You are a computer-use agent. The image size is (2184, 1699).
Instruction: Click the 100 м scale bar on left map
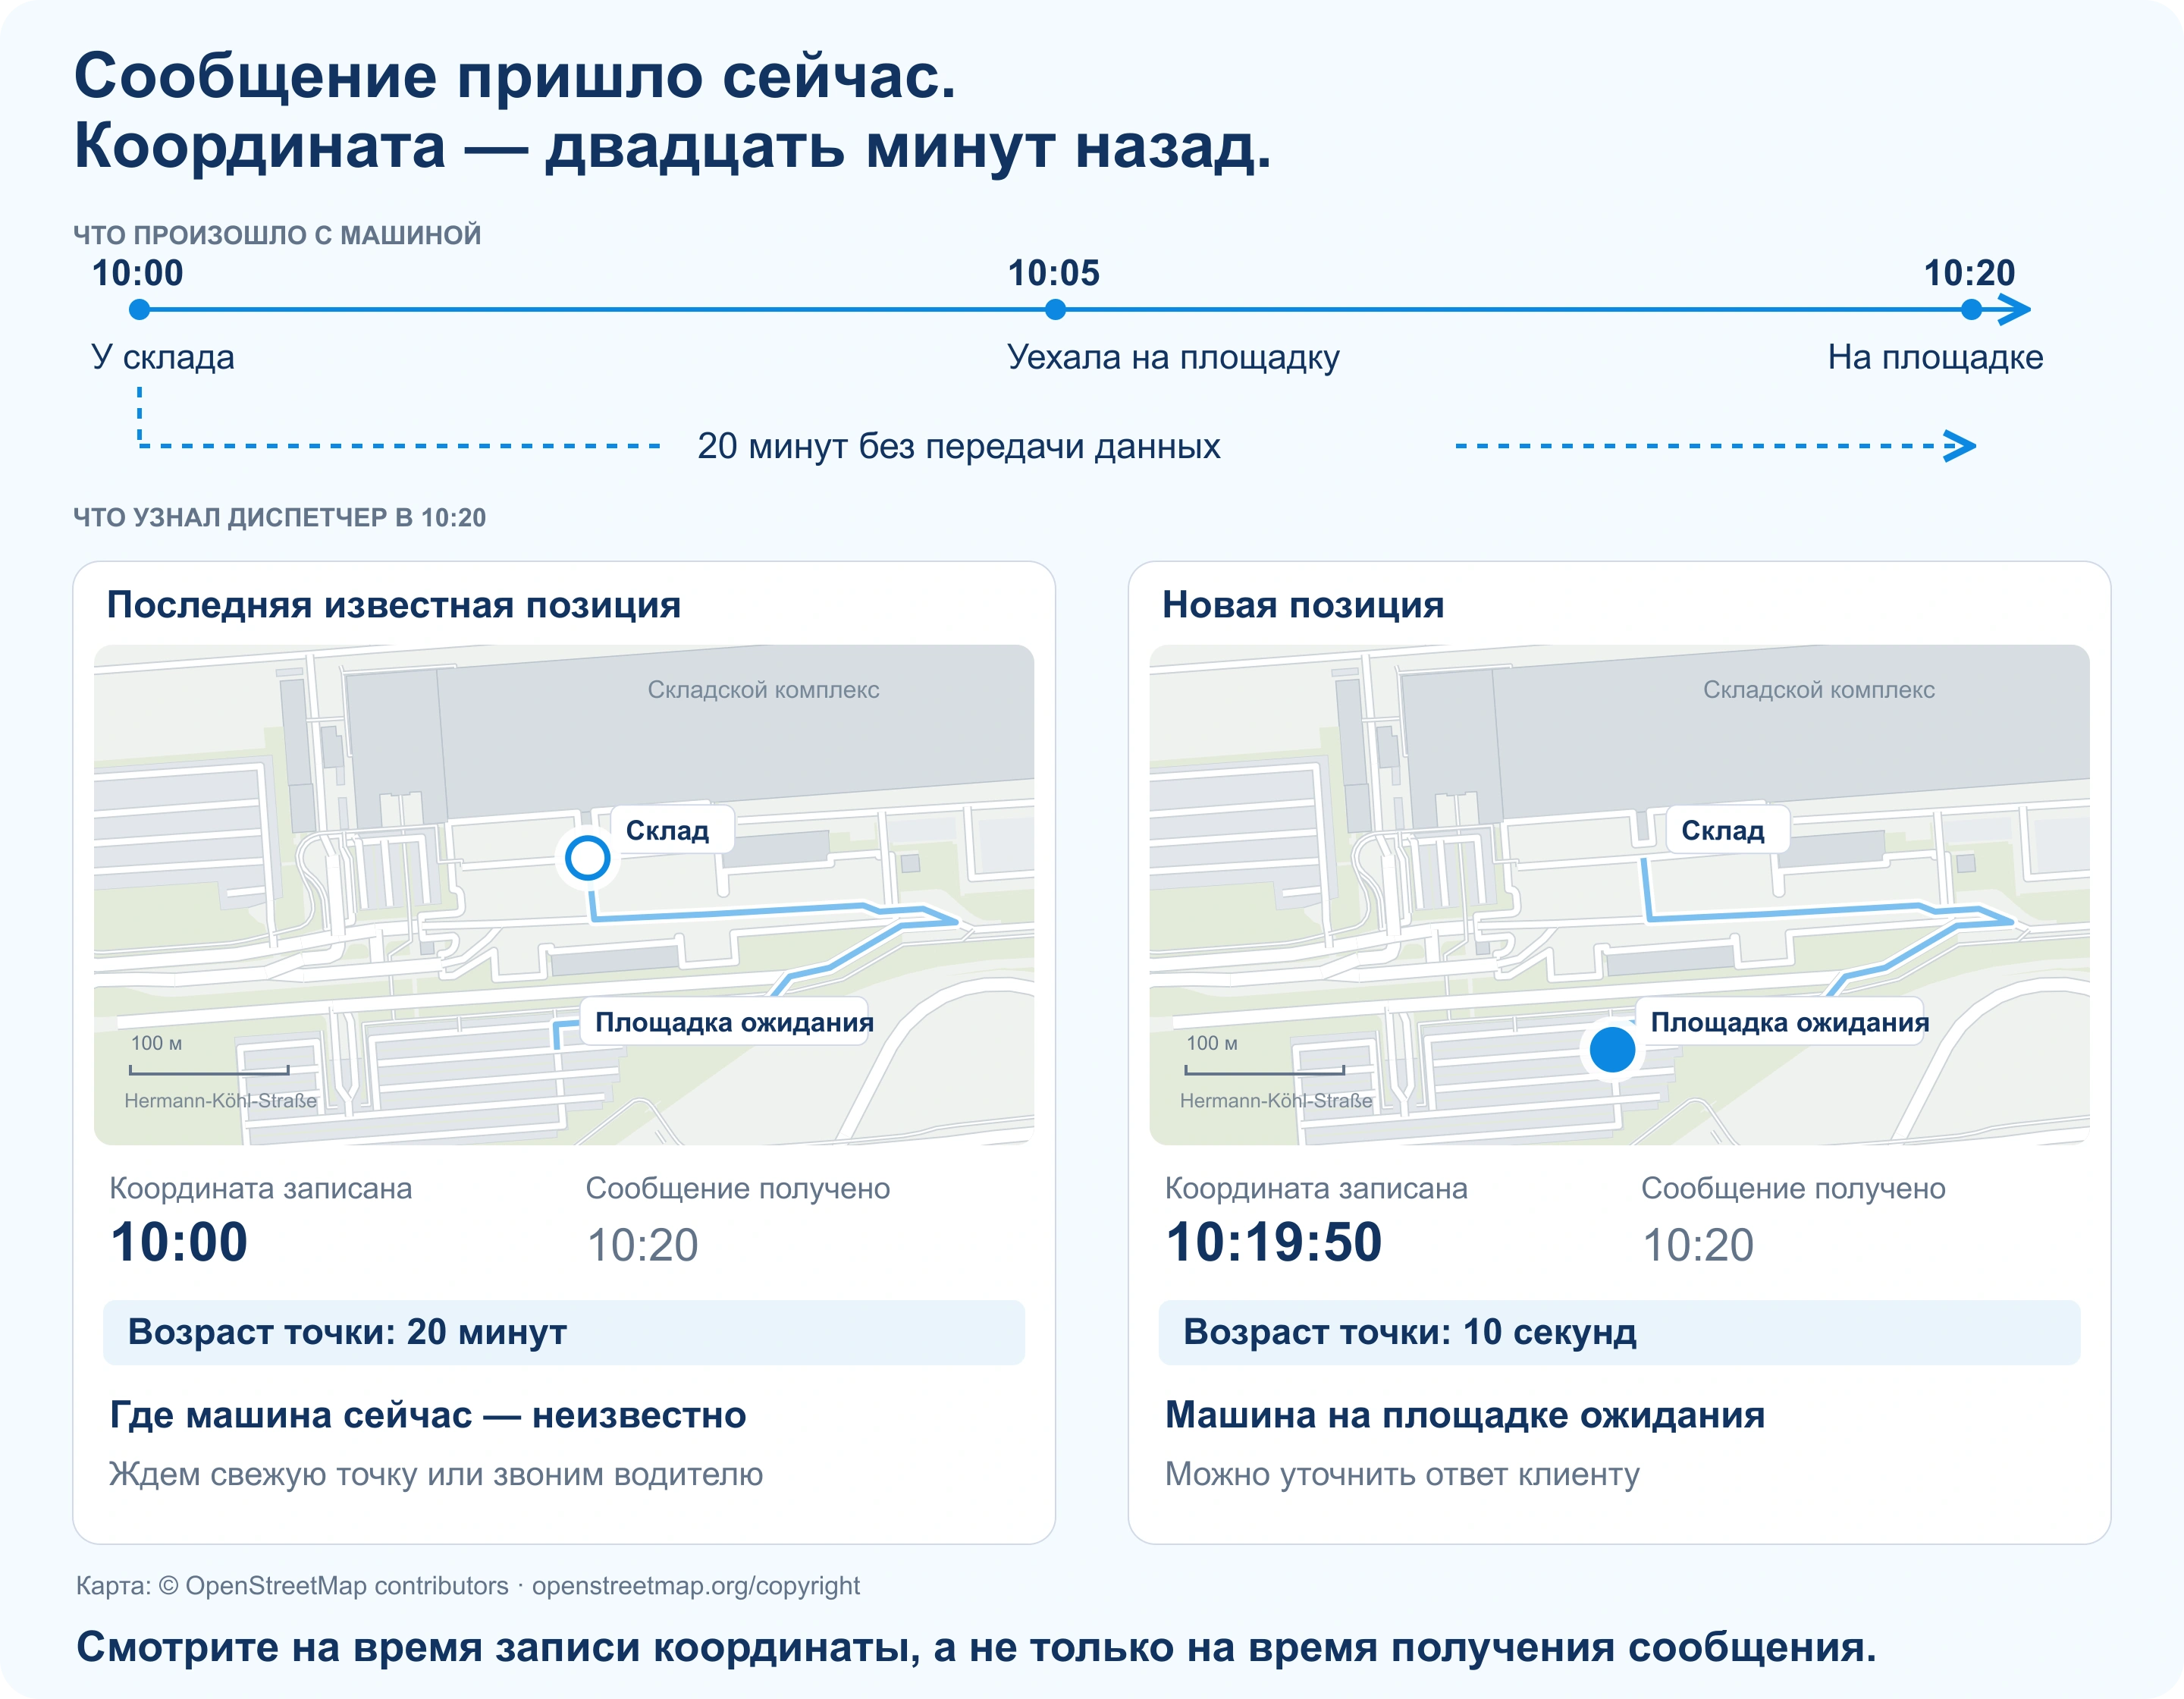point(209,1070)
